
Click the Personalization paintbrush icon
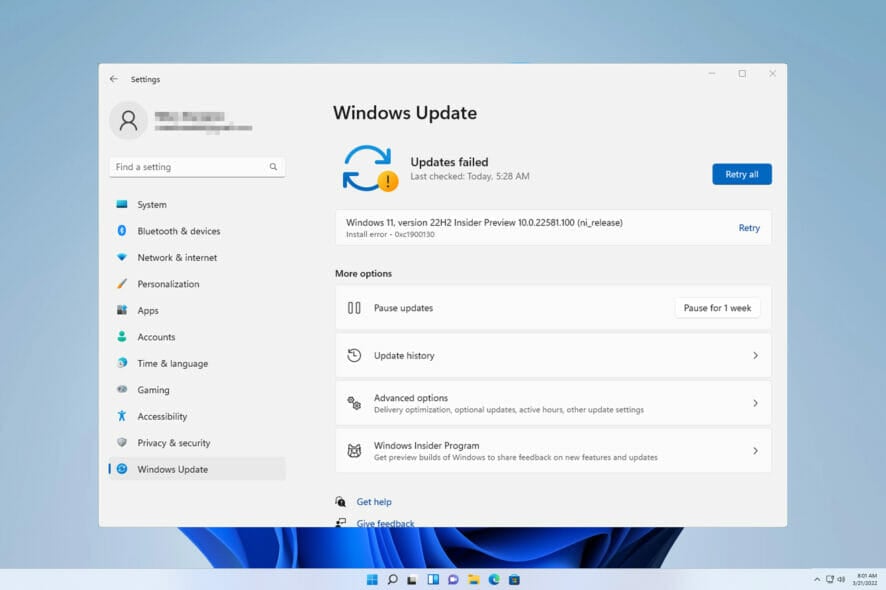124,284
